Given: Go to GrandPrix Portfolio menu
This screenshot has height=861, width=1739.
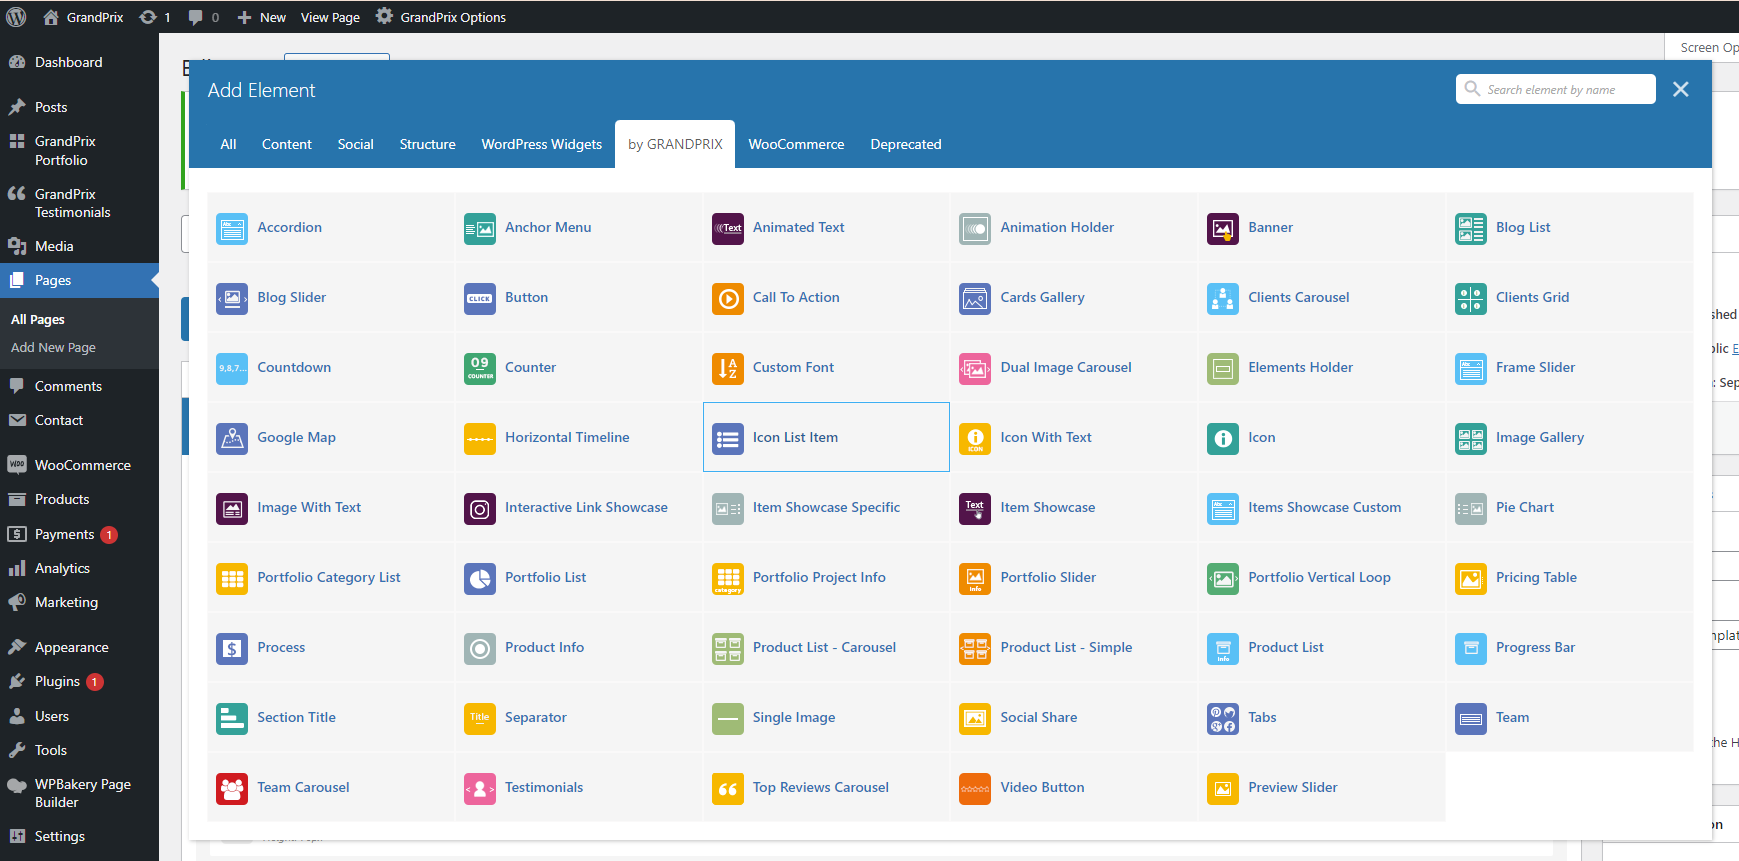Looking at the screenshot, I should (79, 150).
